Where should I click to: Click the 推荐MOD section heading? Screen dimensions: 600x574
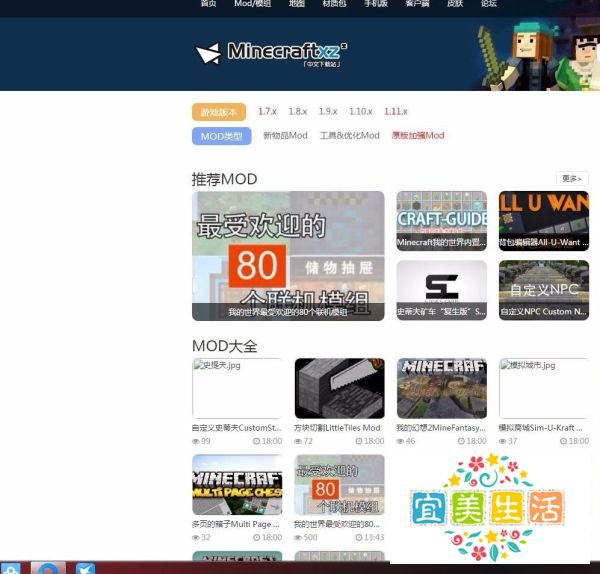click(225, 179)
